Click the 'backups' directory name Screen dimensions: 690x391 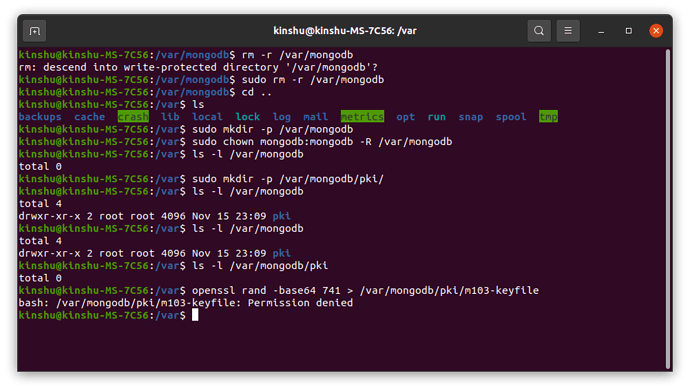[x=40, y=117]
